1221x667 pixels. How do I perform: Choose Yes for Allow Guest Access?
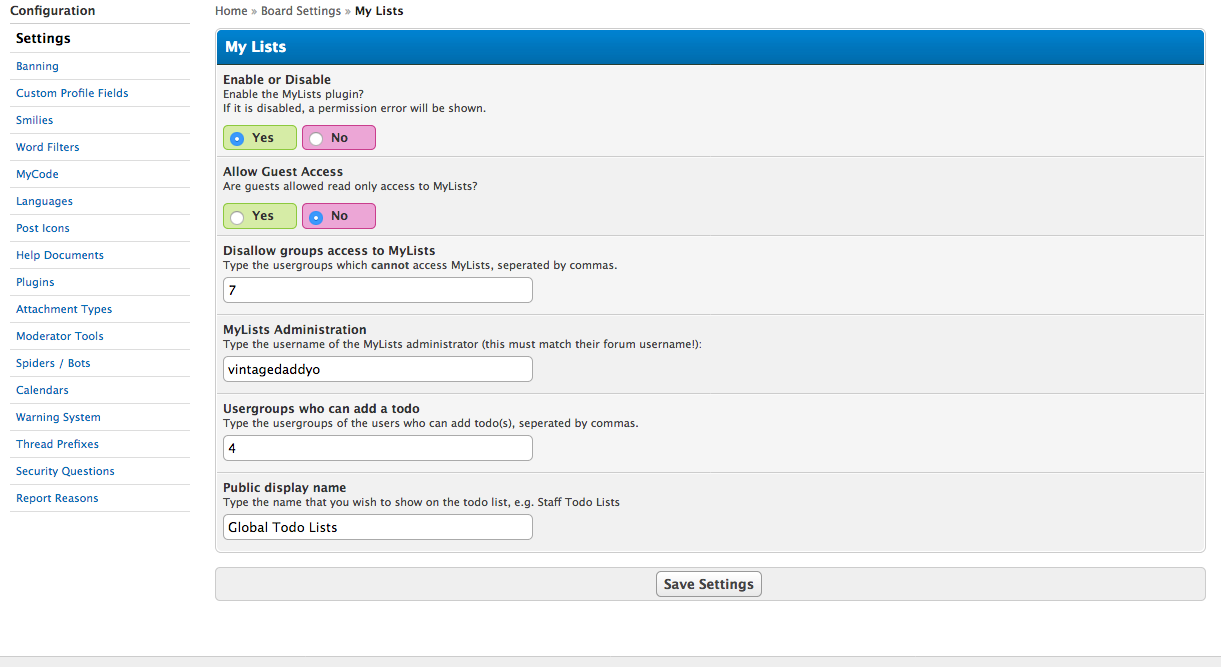[238, 216]
